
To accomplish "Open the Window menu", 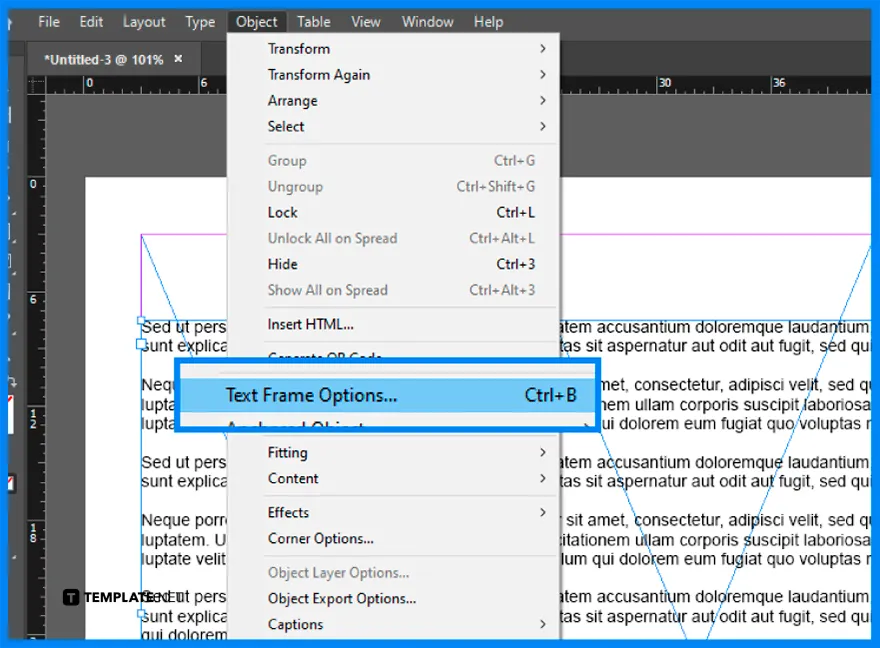I will 427,21.
